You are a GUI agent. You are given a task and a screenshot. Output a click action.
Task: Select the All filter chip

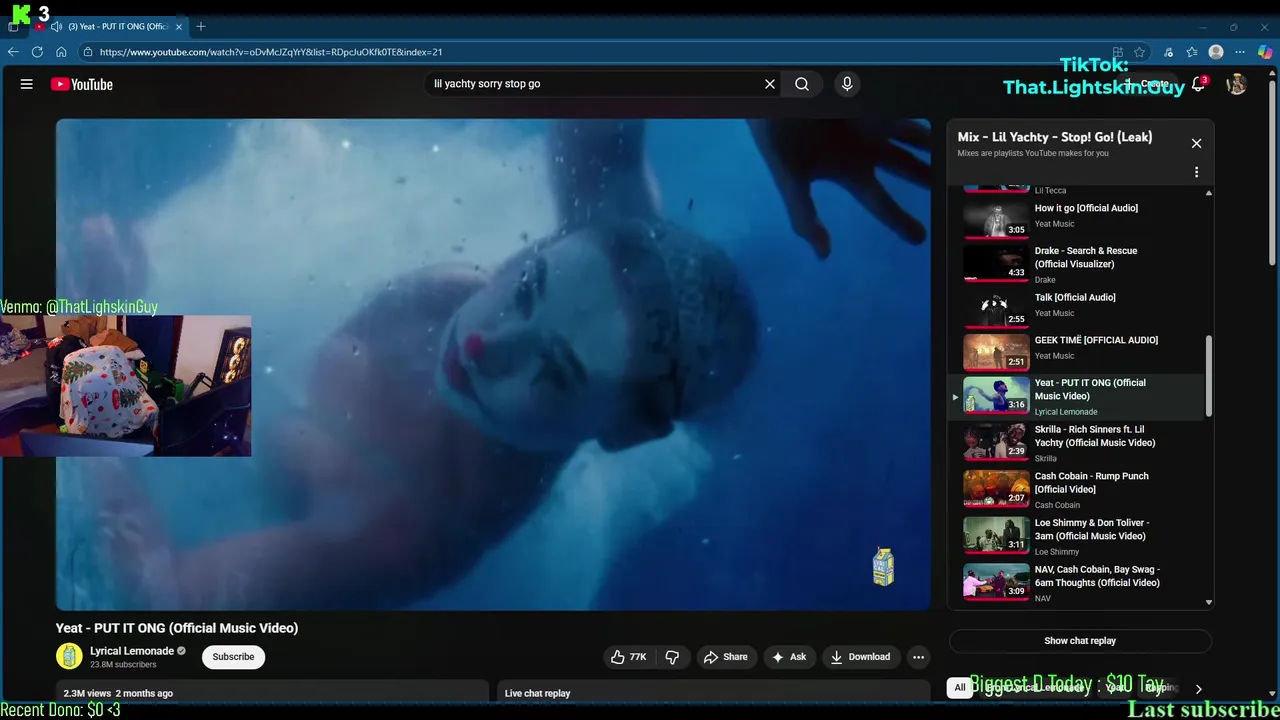[x=960, y=688]
